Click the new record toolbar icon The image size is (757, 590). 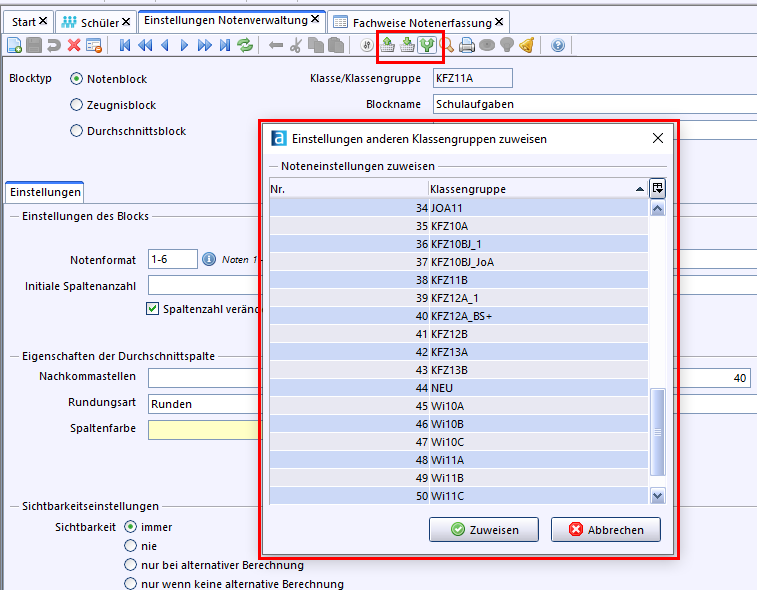pos(14,45)
